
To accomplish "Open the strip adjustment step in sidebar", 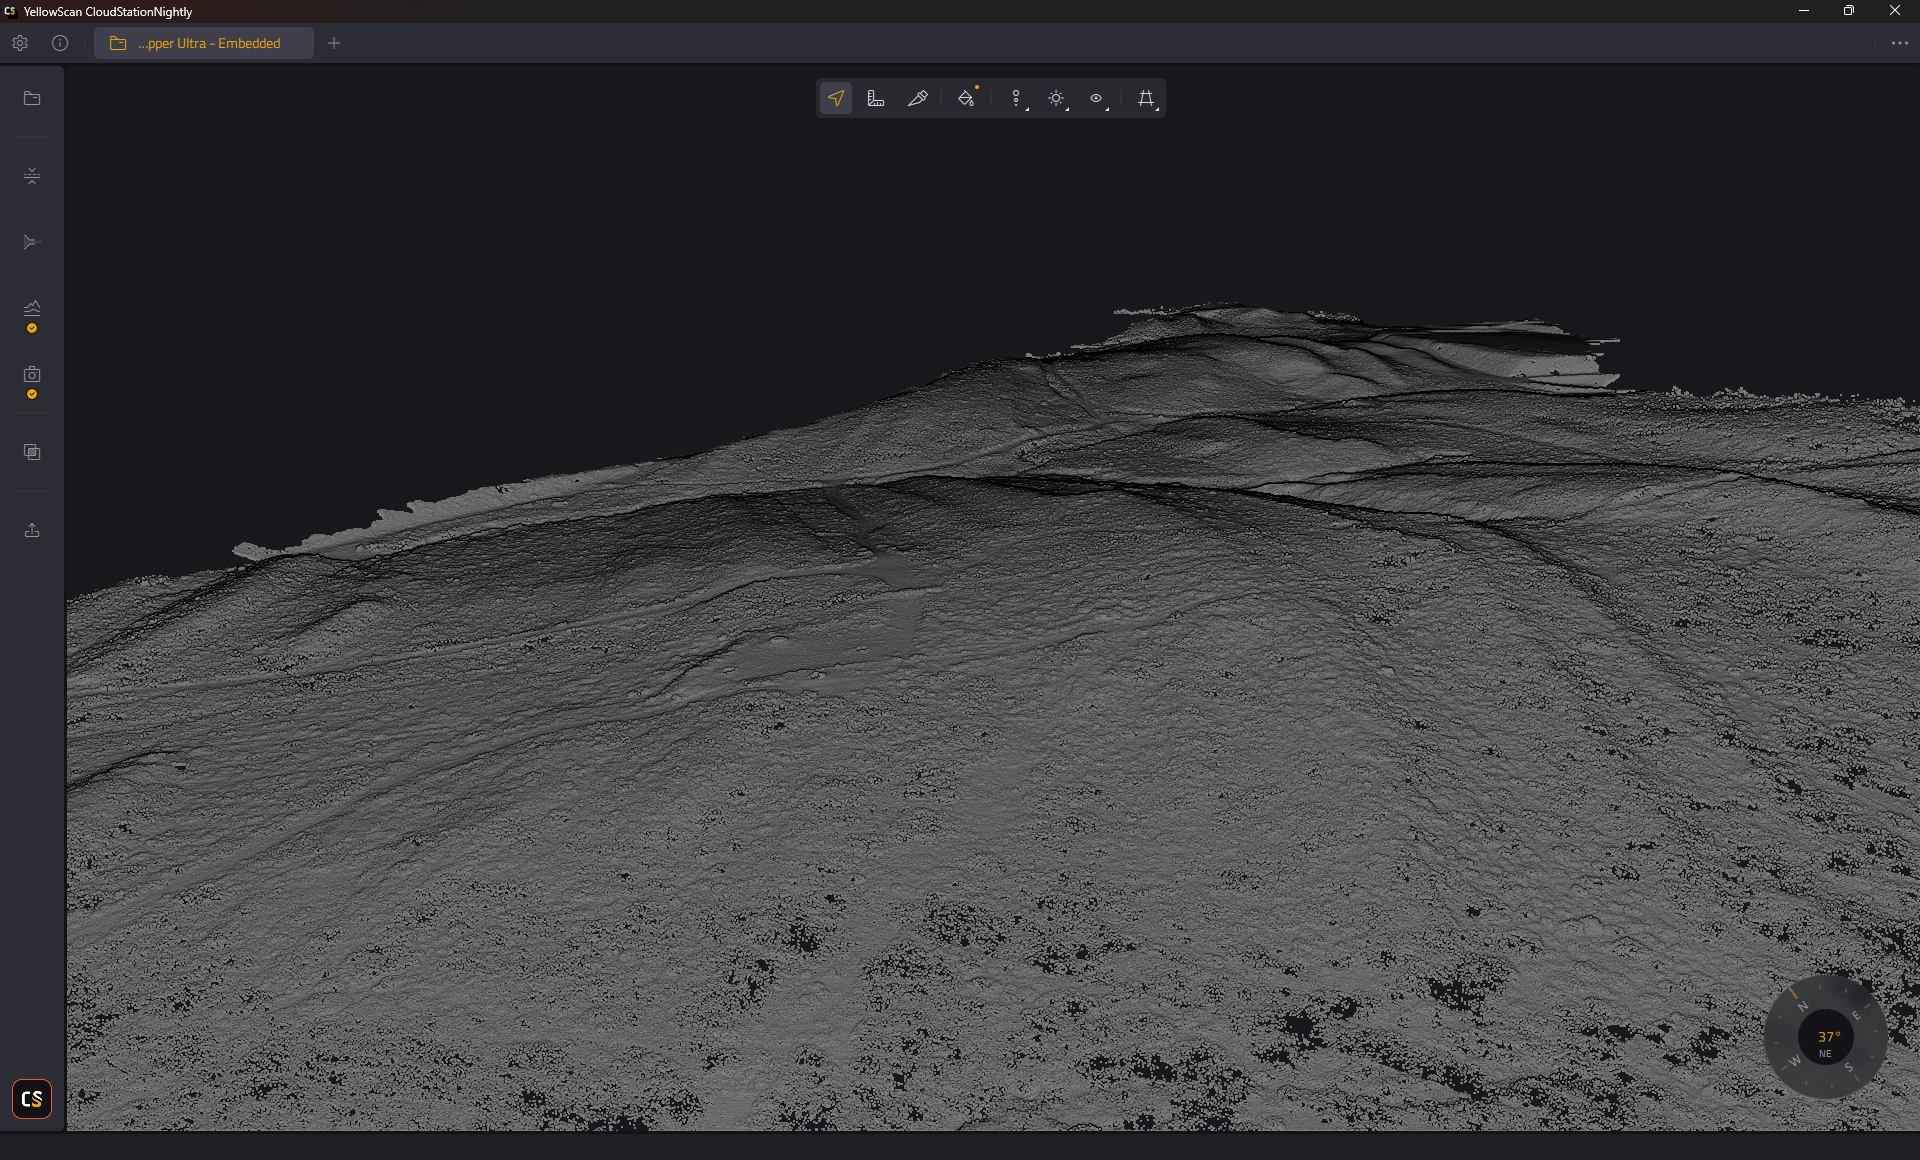I will [x=32, y=176].
